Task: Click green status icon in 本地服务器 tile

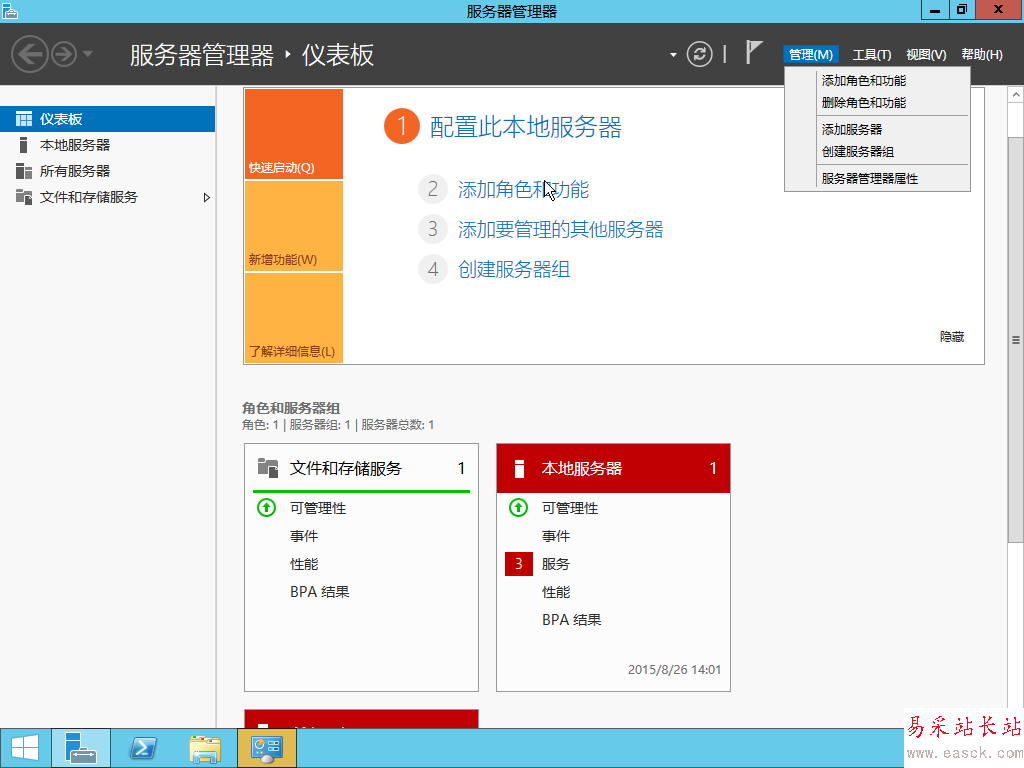Action: pos(519,507)
